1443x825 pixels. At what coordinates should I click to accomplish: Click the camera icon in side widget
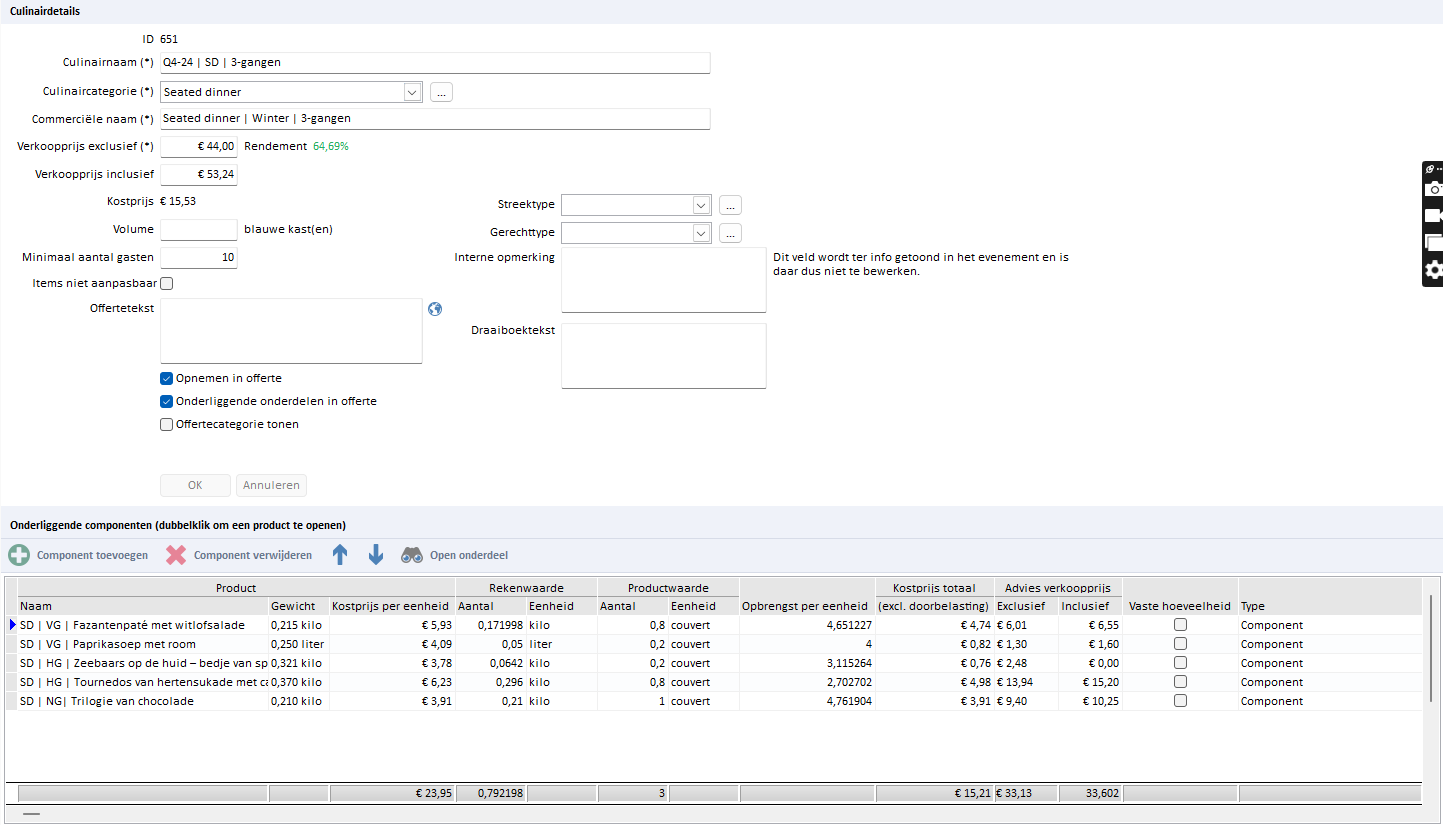(x=1434, y=189)
